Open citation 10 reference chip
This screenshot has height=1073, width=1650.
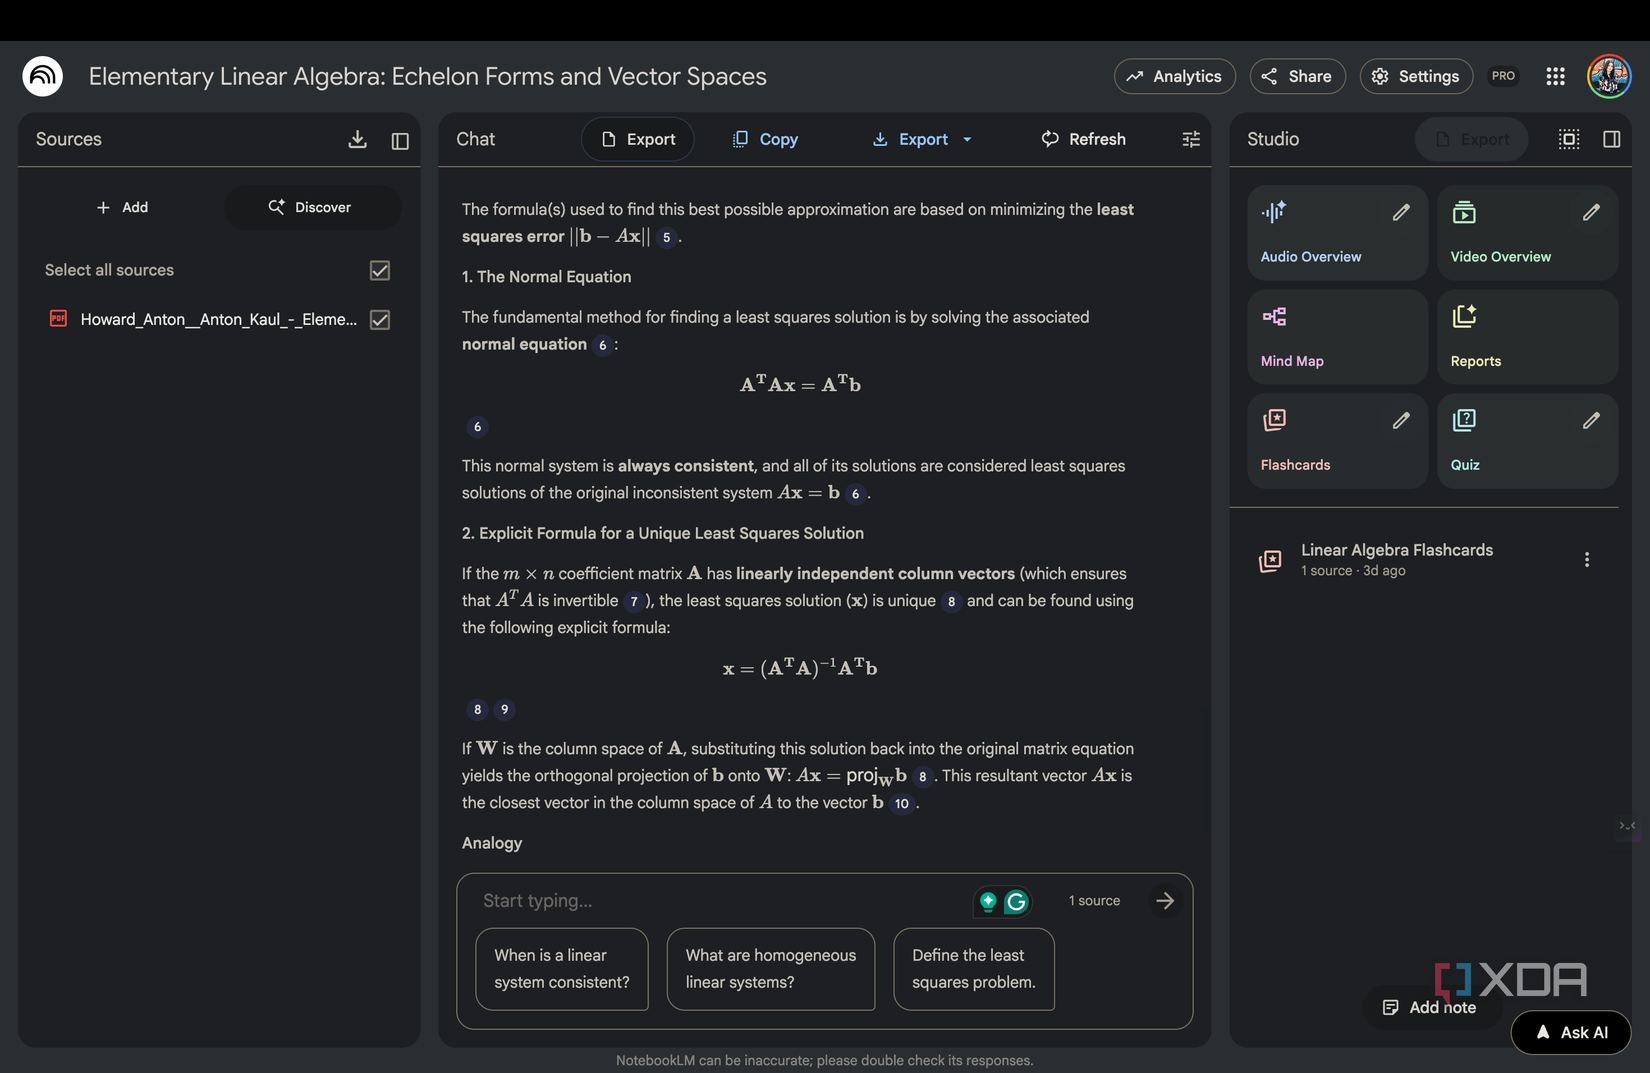[x=902, y=804]
